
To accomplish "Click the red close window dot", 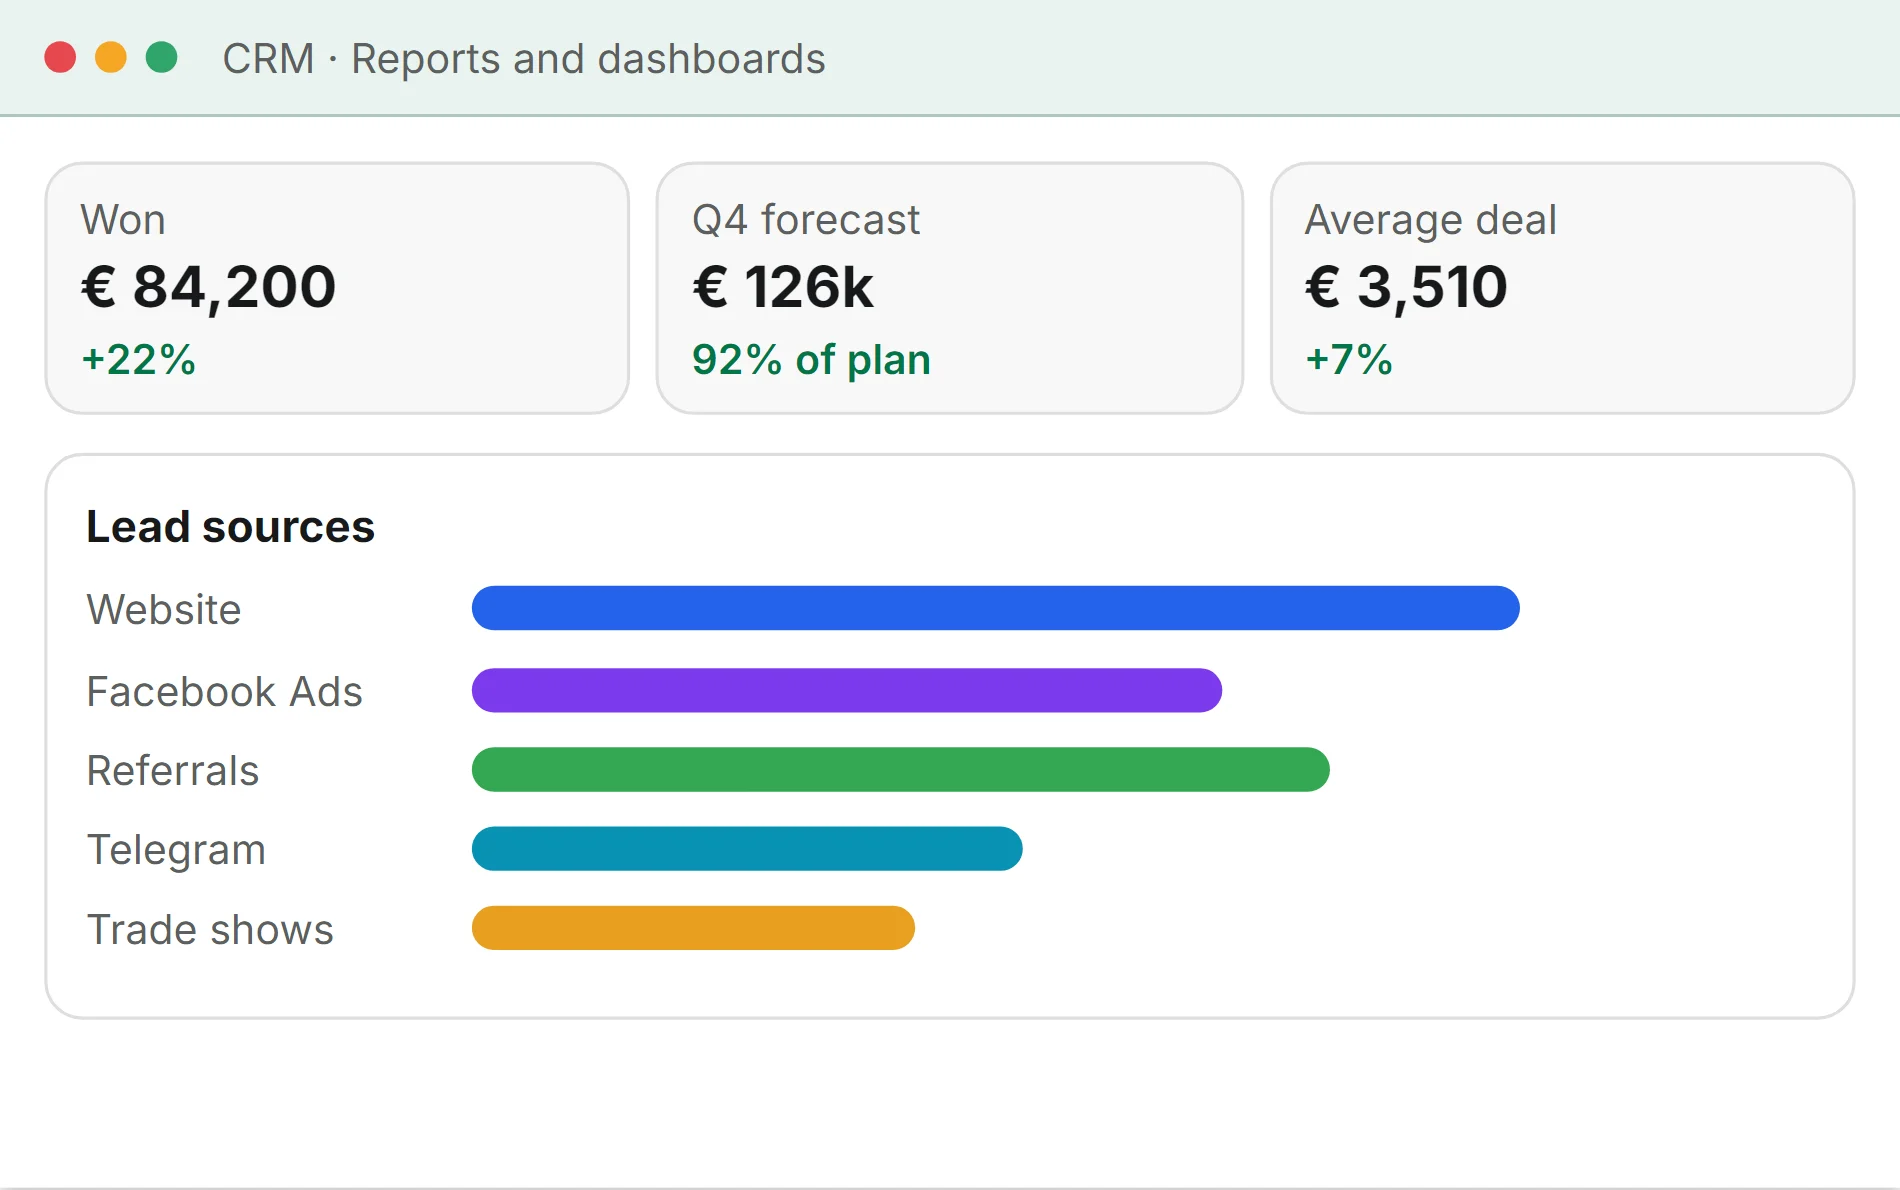I will [x=60, y=57].
